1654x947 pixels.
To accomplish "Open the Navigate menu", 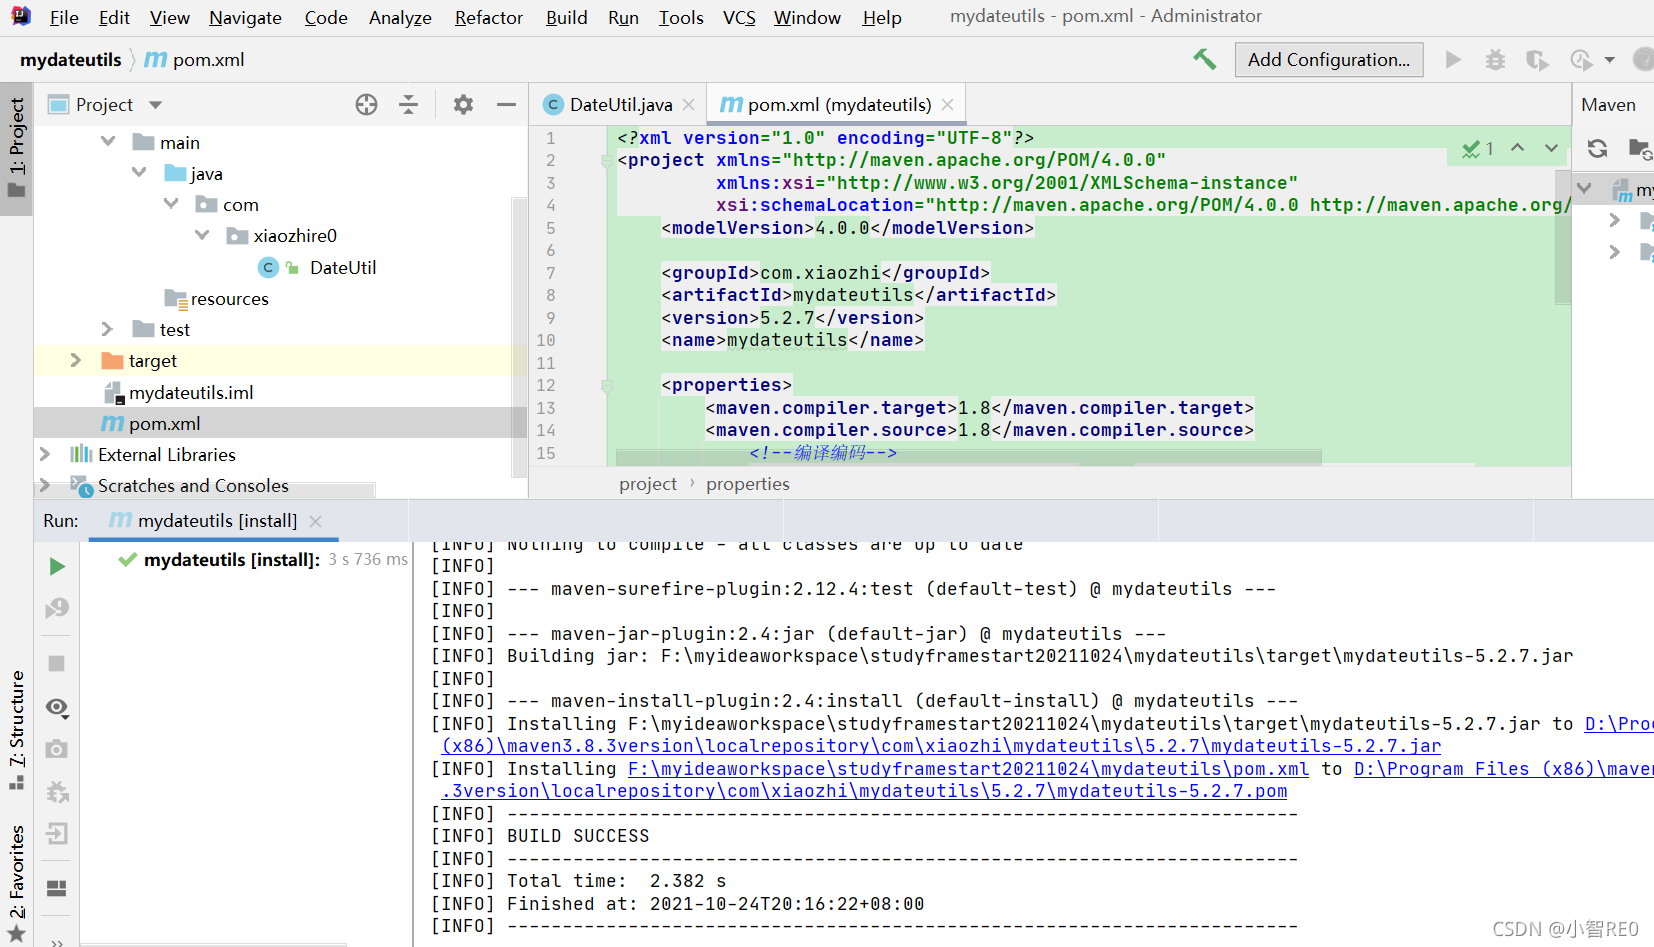I will pyautogui.click(x=245, y=18).
